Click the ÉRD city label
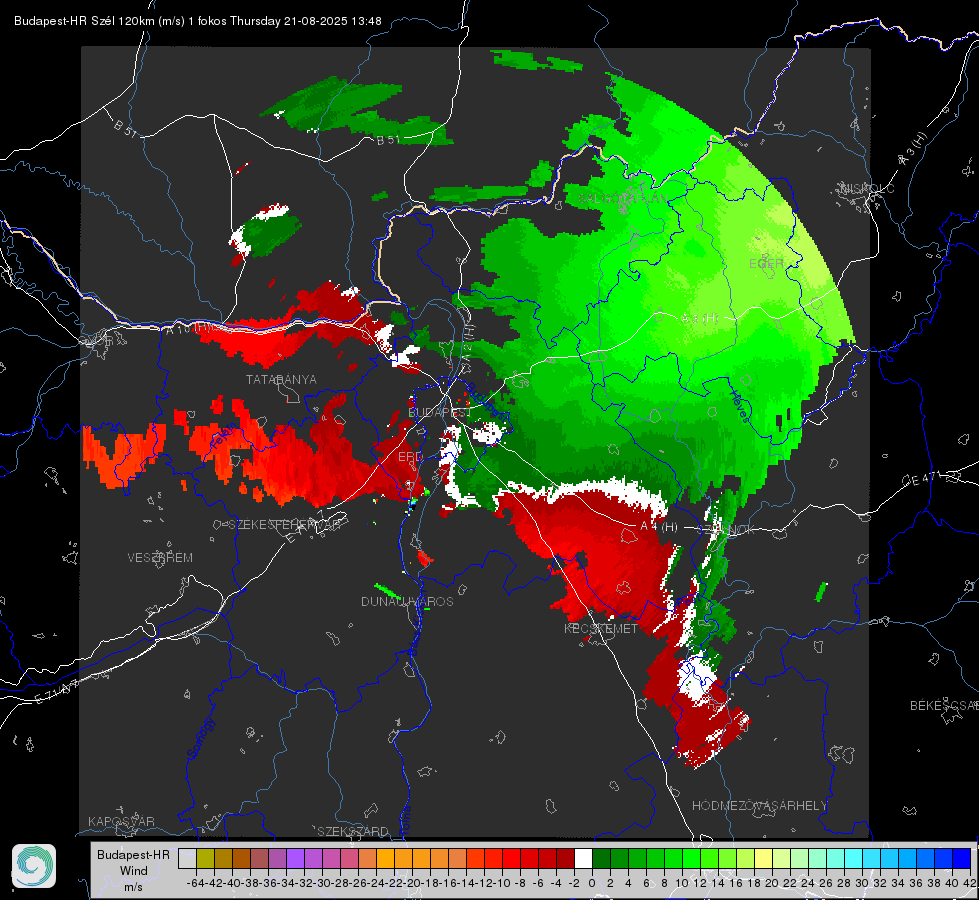This screenshot has height=900, width=979. [410, 457]
